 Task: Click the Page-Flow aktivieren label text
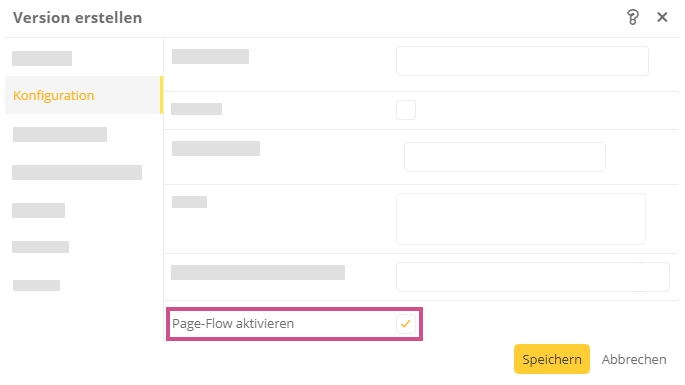click(233, 324)
